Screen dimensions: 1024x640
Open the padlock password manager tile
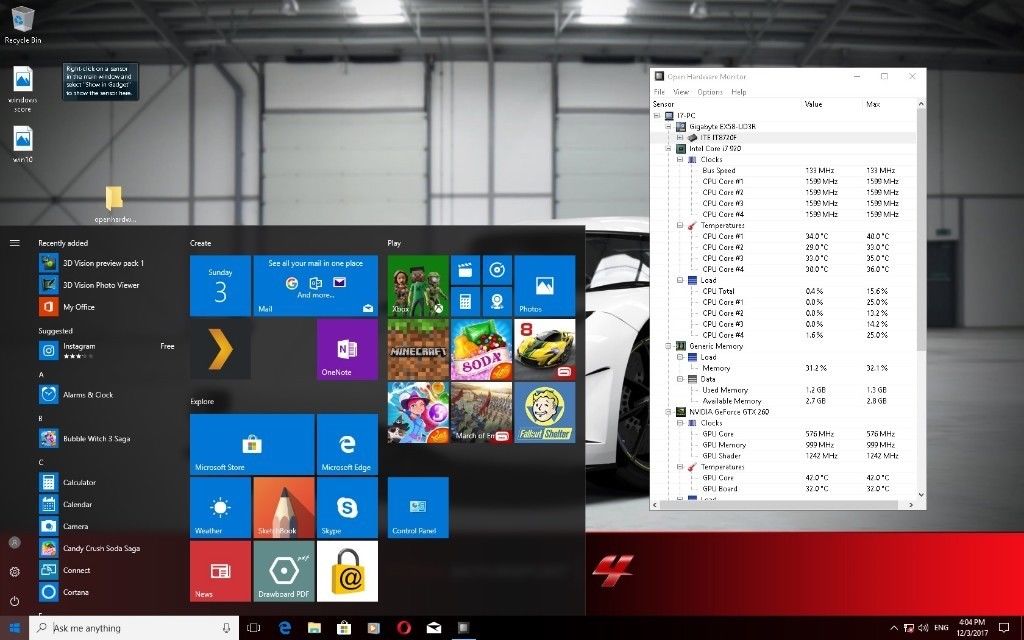(x=347, y=571)
